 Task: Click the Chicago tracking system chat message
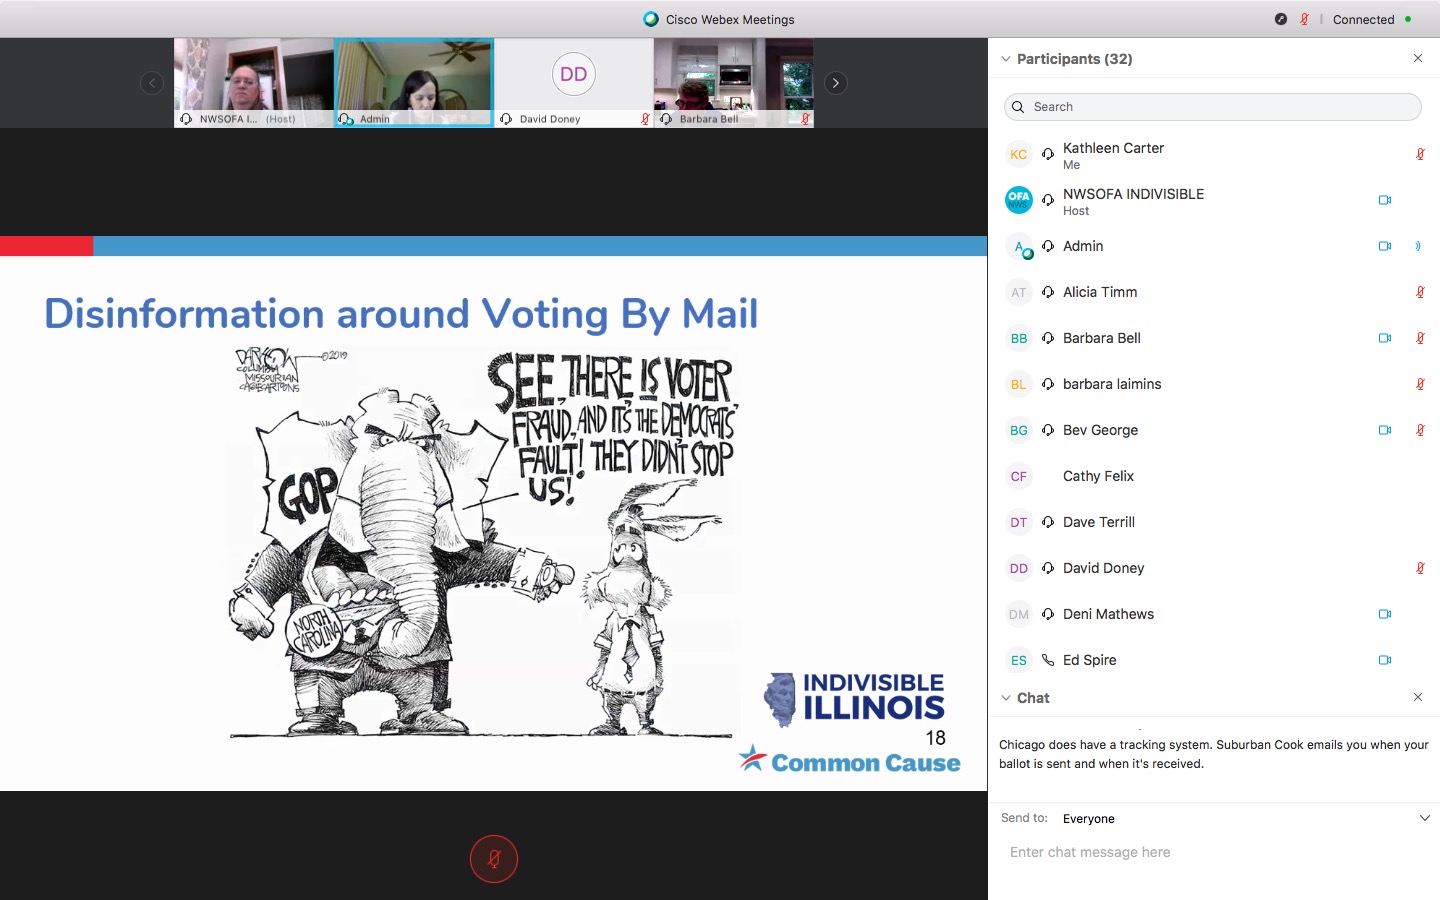click(x=1214, y=754)
